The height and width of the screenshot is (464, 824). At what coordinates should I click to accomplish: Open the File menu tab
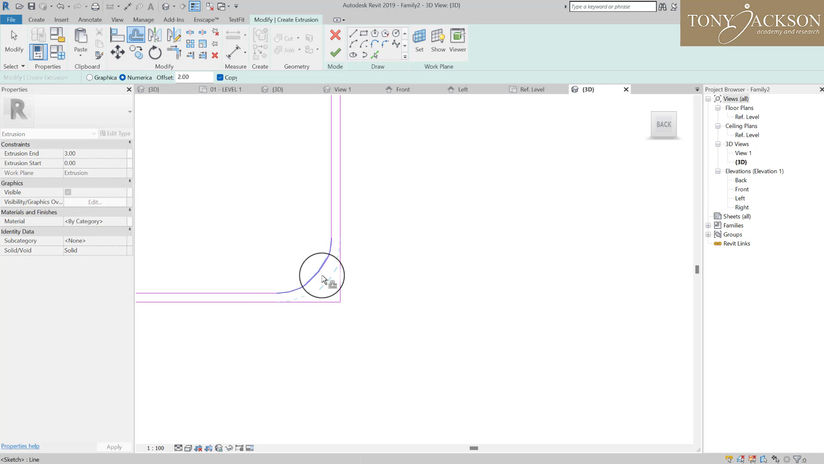click(x=11, y=19)
